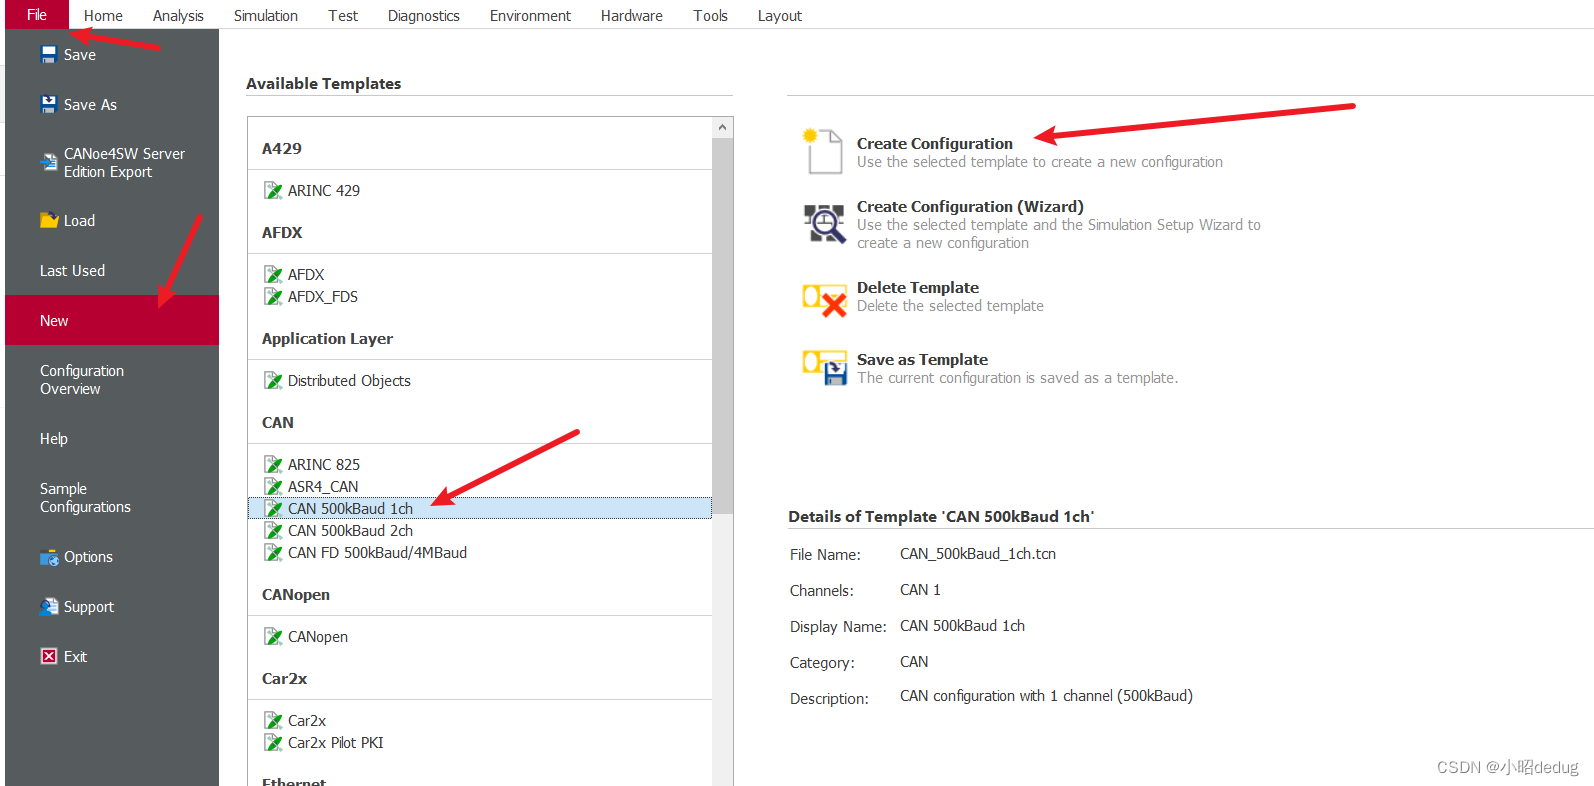
Task: Click the Save as Template title
Action: [922, 360]
